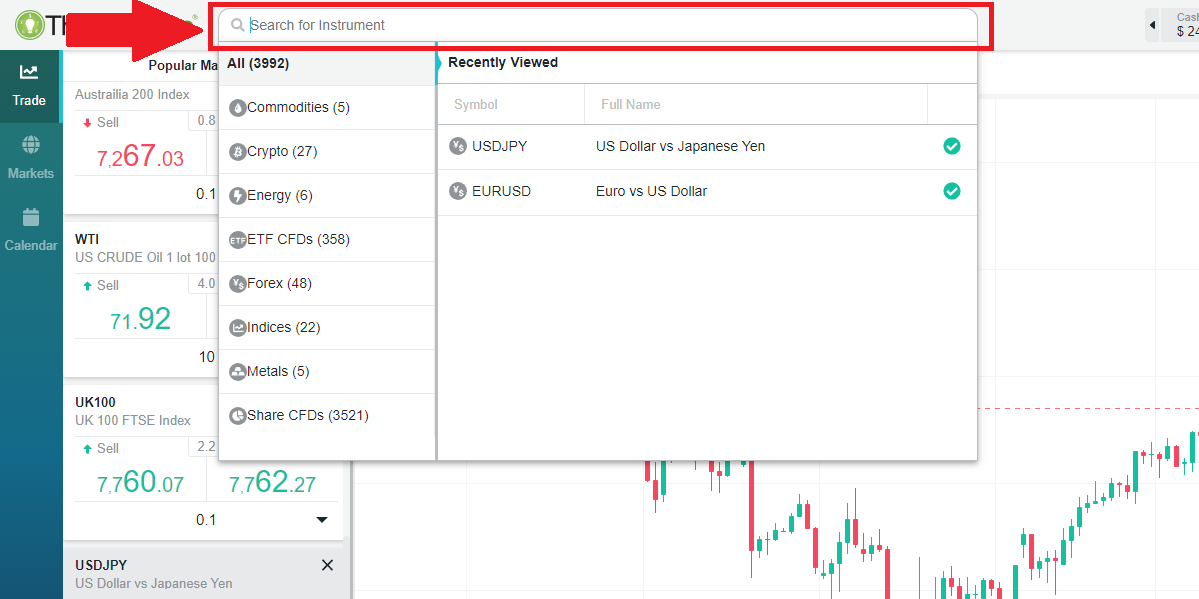Click the Crypto bitcoin icon

pos(238,152)
